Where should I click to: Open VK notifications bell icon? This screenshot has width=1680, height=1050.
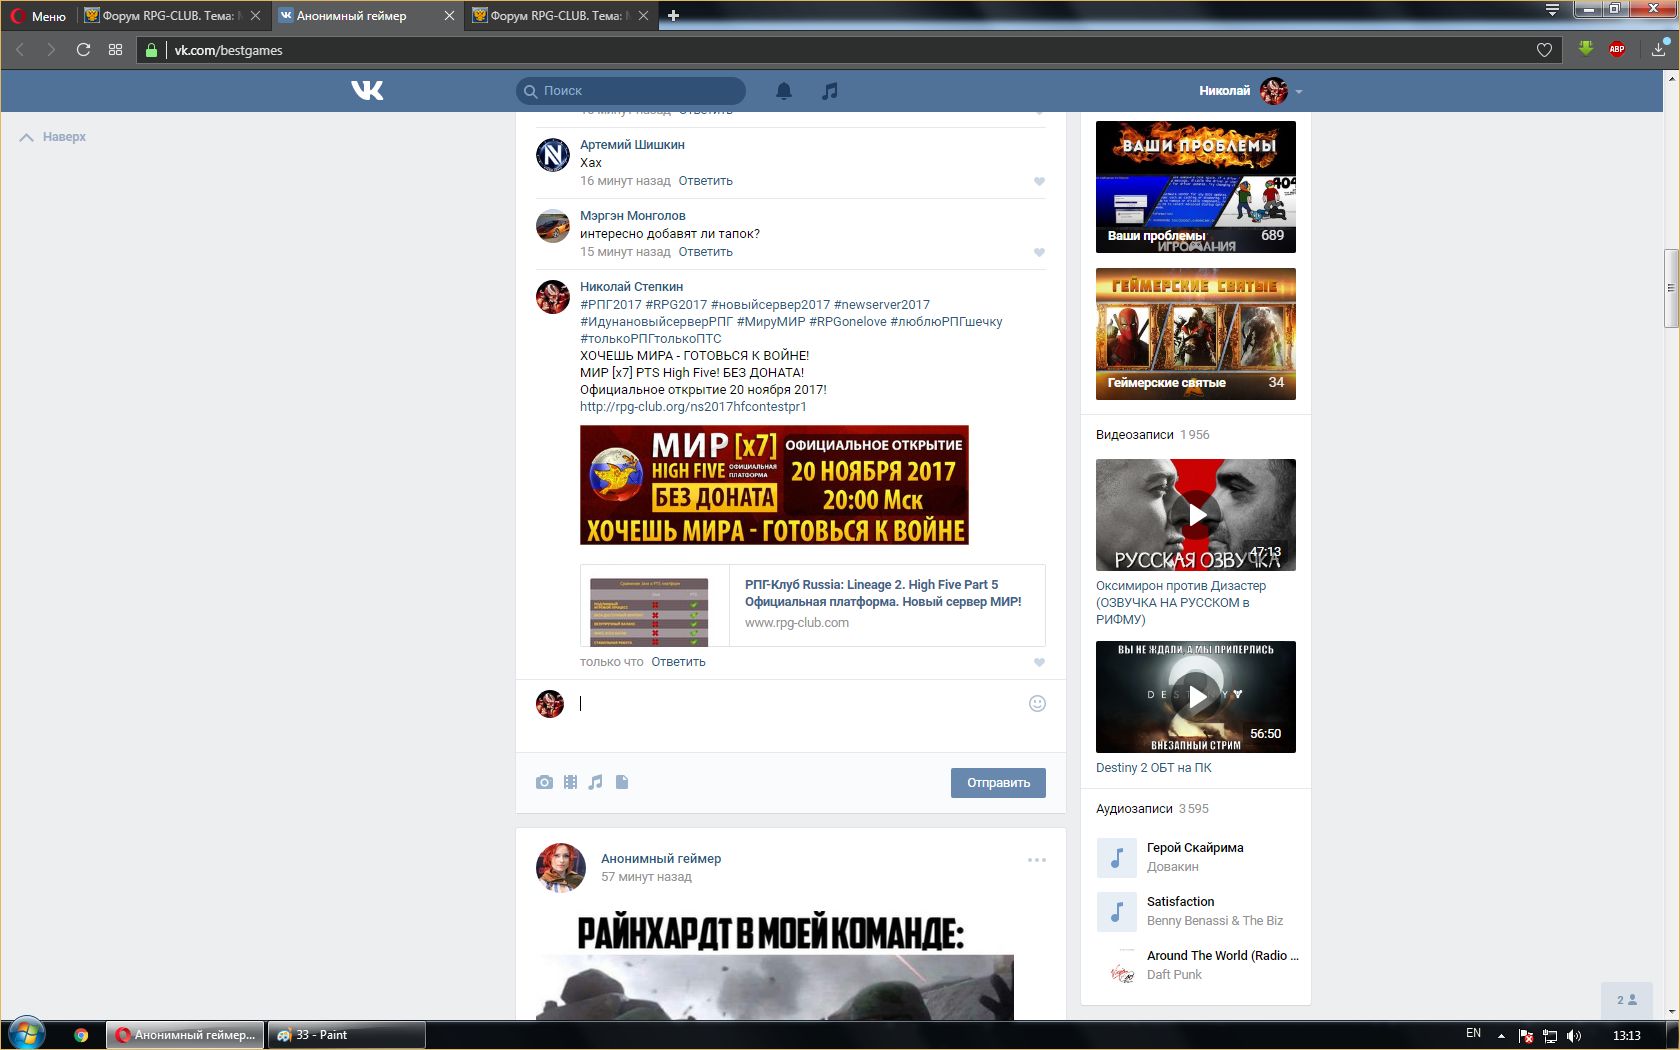click(x=784, y=91)
